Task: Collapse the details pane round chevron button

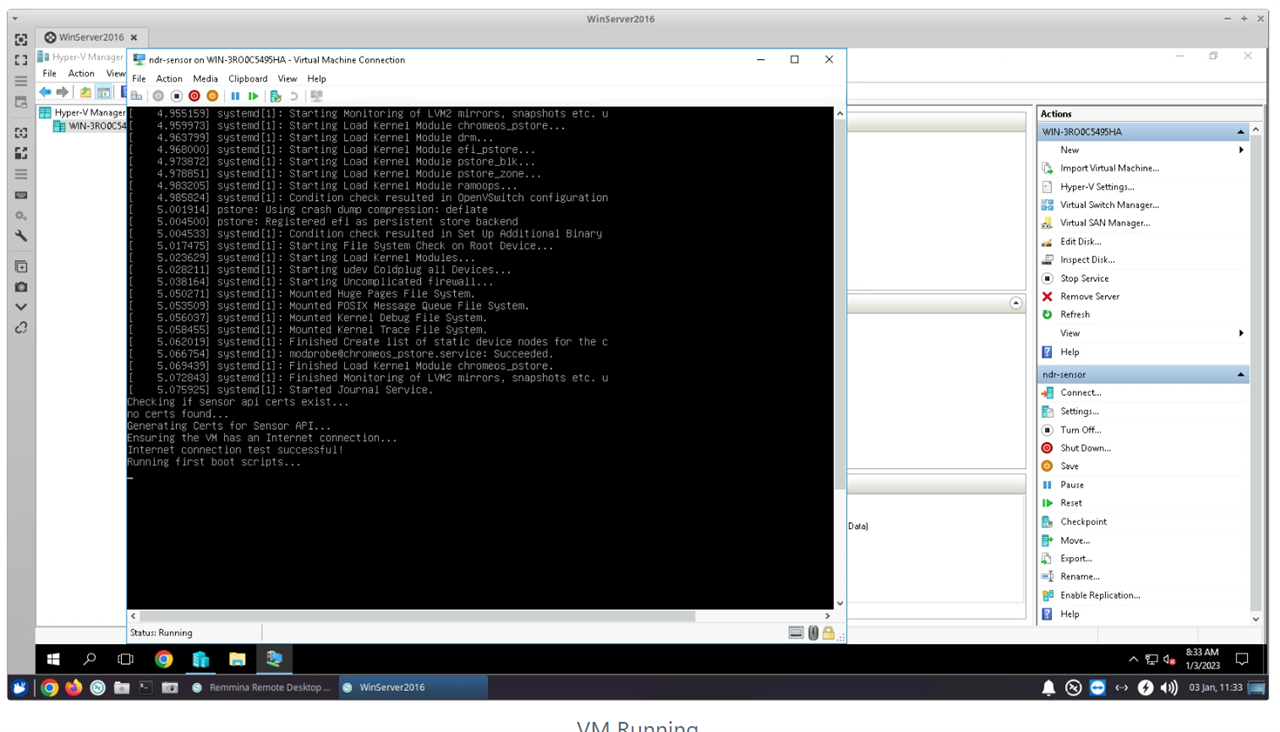Action: [x=1016, y=303]
